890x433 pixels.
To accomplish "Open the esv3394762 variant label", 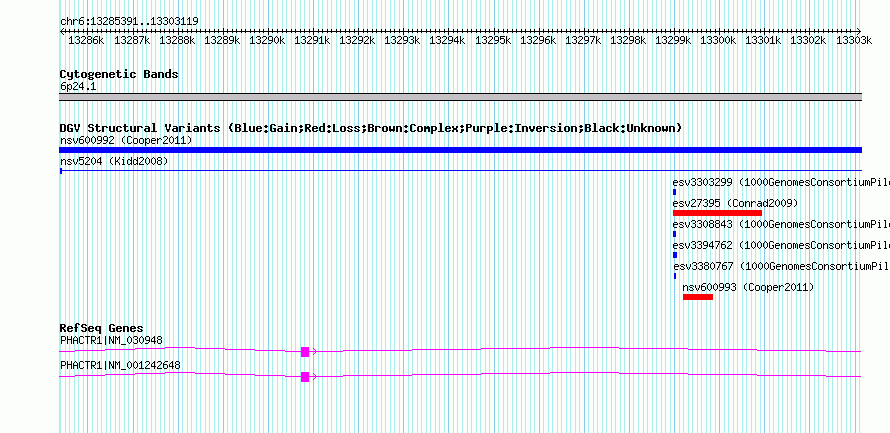I will pyautogui.click(x=781, y=245).
